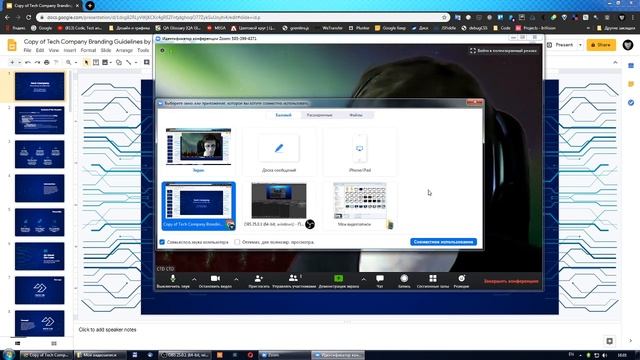Enable optimize for full-screen video checkbox
This screenshot has width=640, height=360.
coord(237,242)
